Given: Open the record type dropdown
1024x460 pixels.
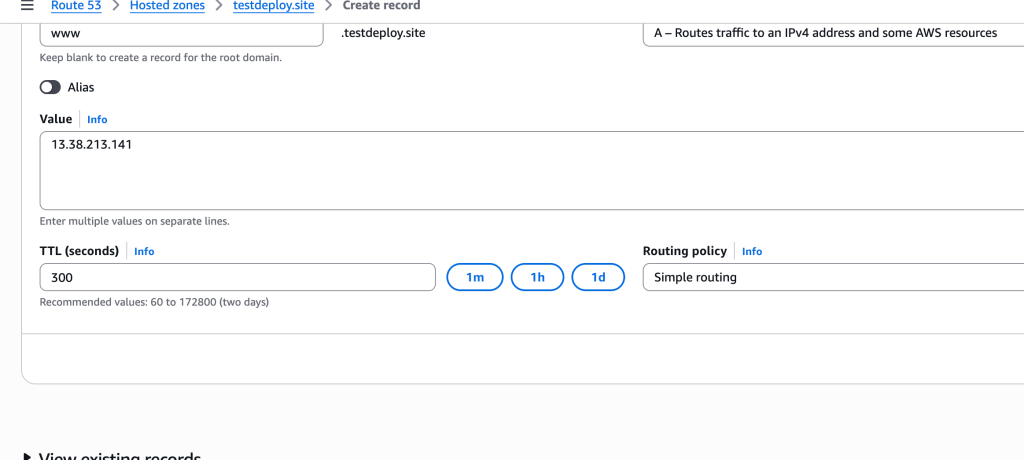Looking at the screenshot, I should point(832,33).
